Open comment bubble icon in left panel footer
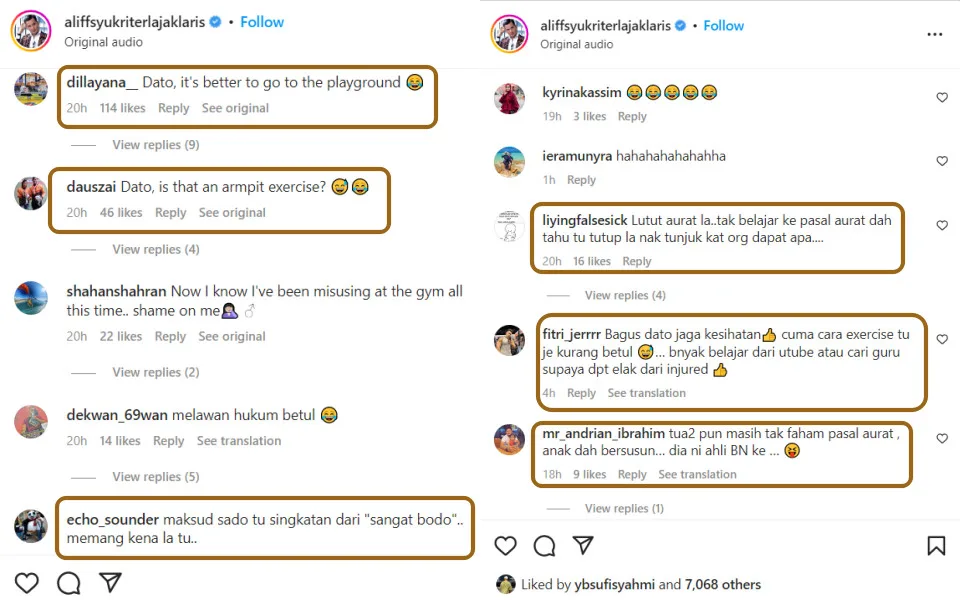Screen dimensions: 960x600 pyautogui.click(x=68, y=582)
